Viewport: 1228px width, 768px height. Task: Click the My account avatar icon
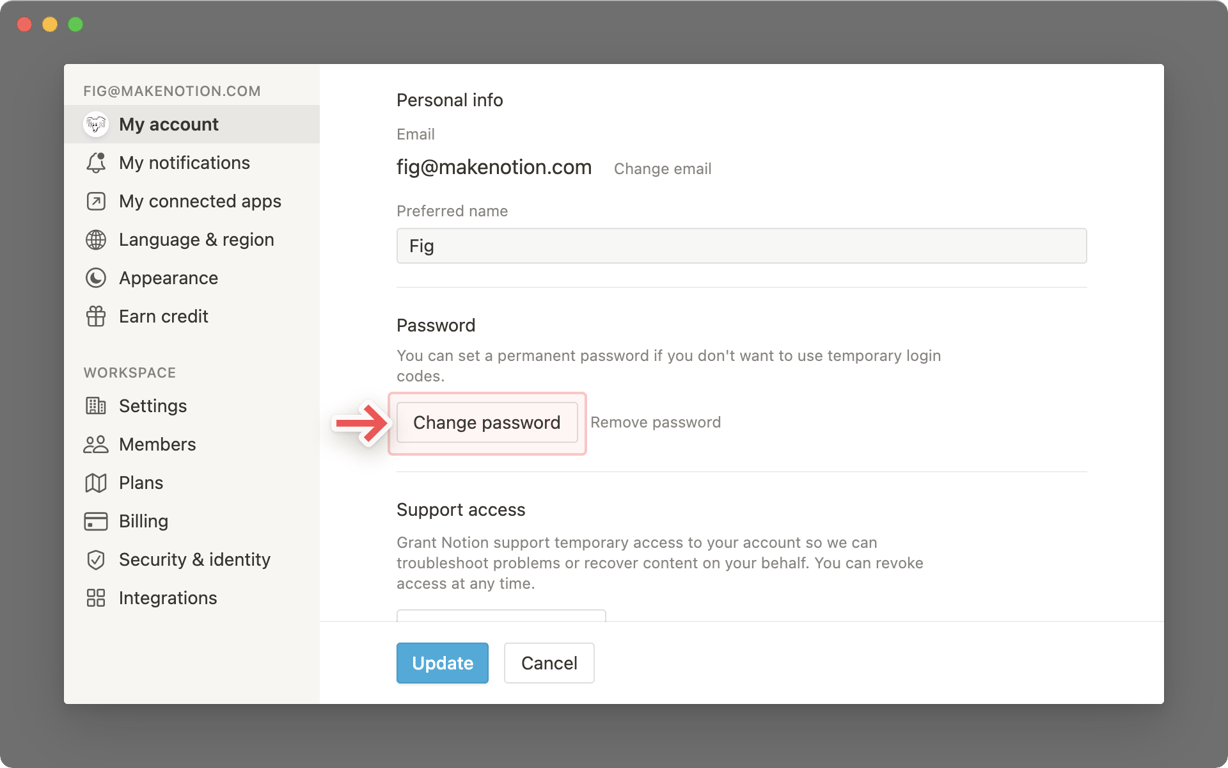coord(96,124)
